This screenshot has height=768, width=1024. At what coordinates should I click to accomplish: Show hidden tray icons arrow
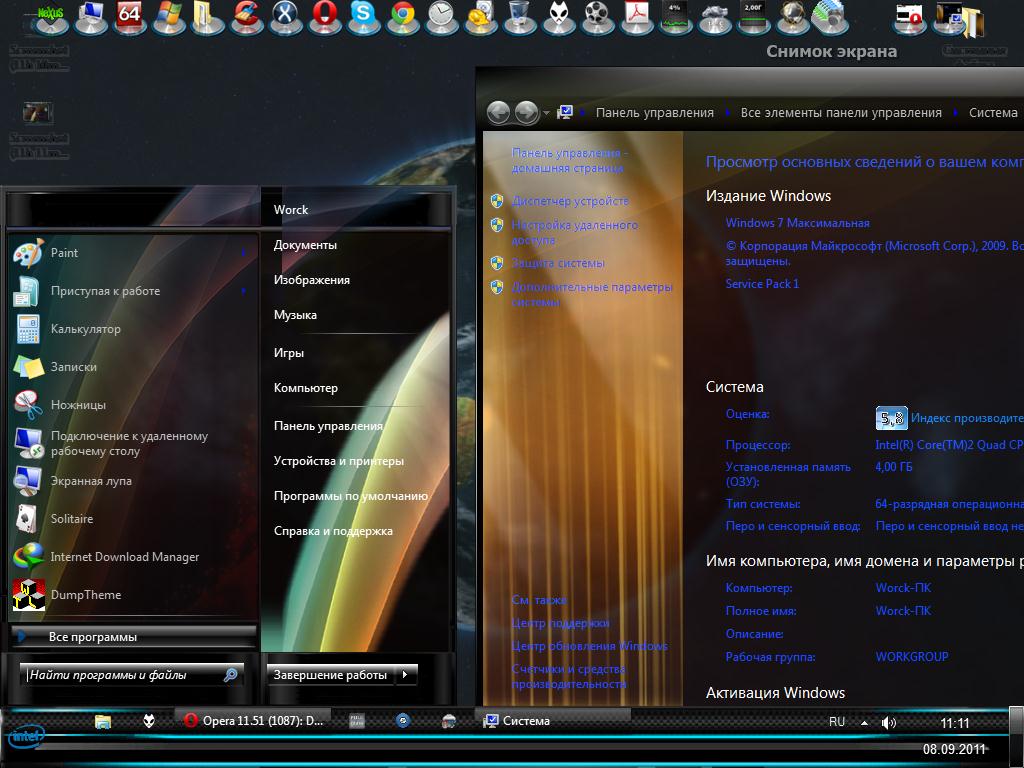point(864,722)
